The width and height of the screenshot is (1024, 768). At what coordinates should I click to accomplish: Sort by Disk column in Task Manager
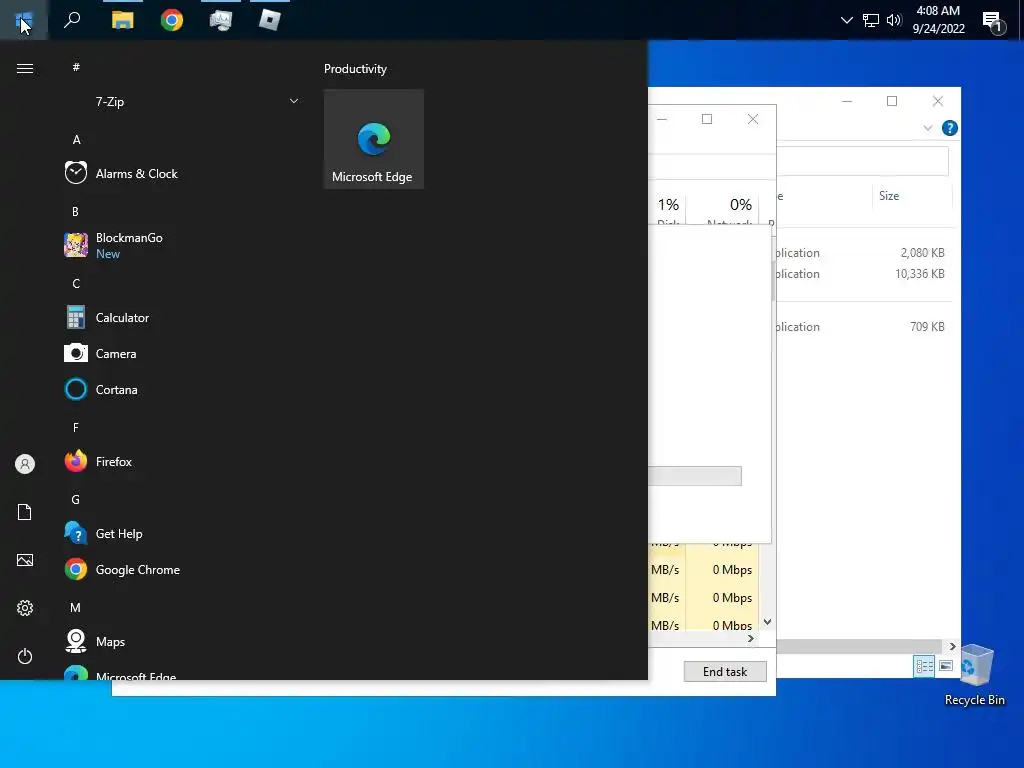click(667, 208)
